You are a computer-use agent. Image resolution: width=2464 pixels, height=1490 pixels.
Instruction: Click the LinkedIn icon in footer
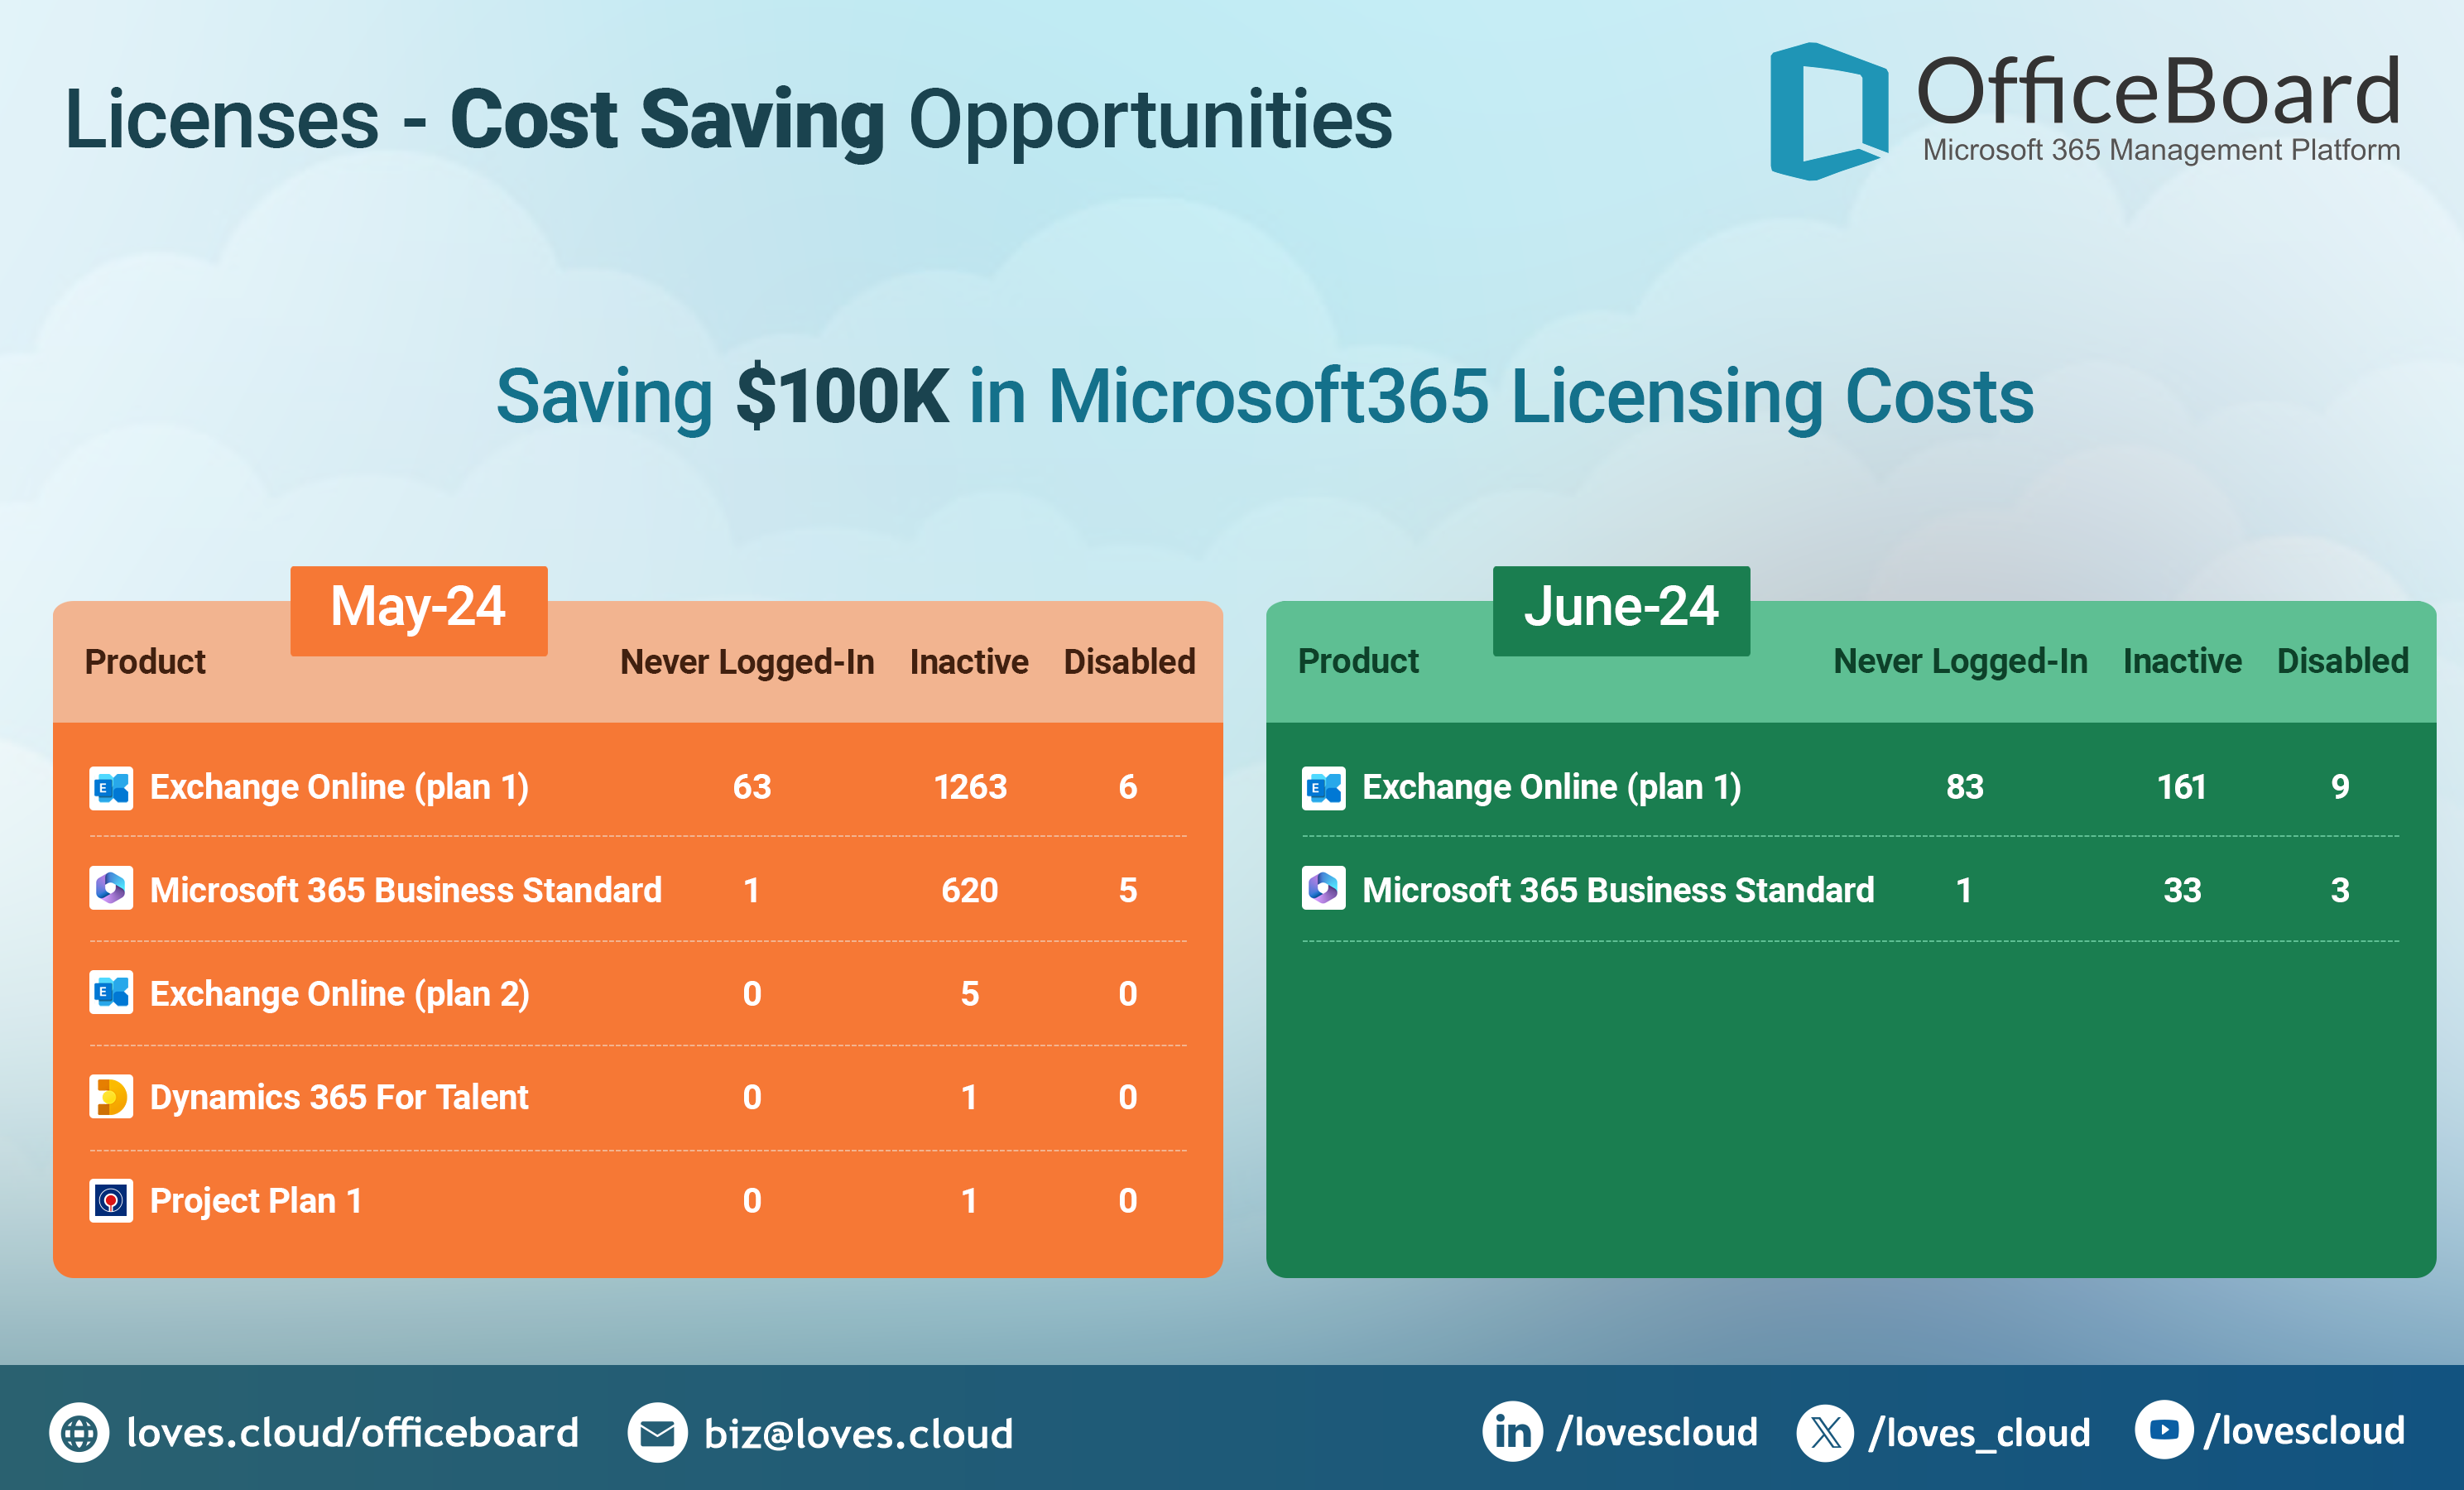click(x=1512, y=1432)
